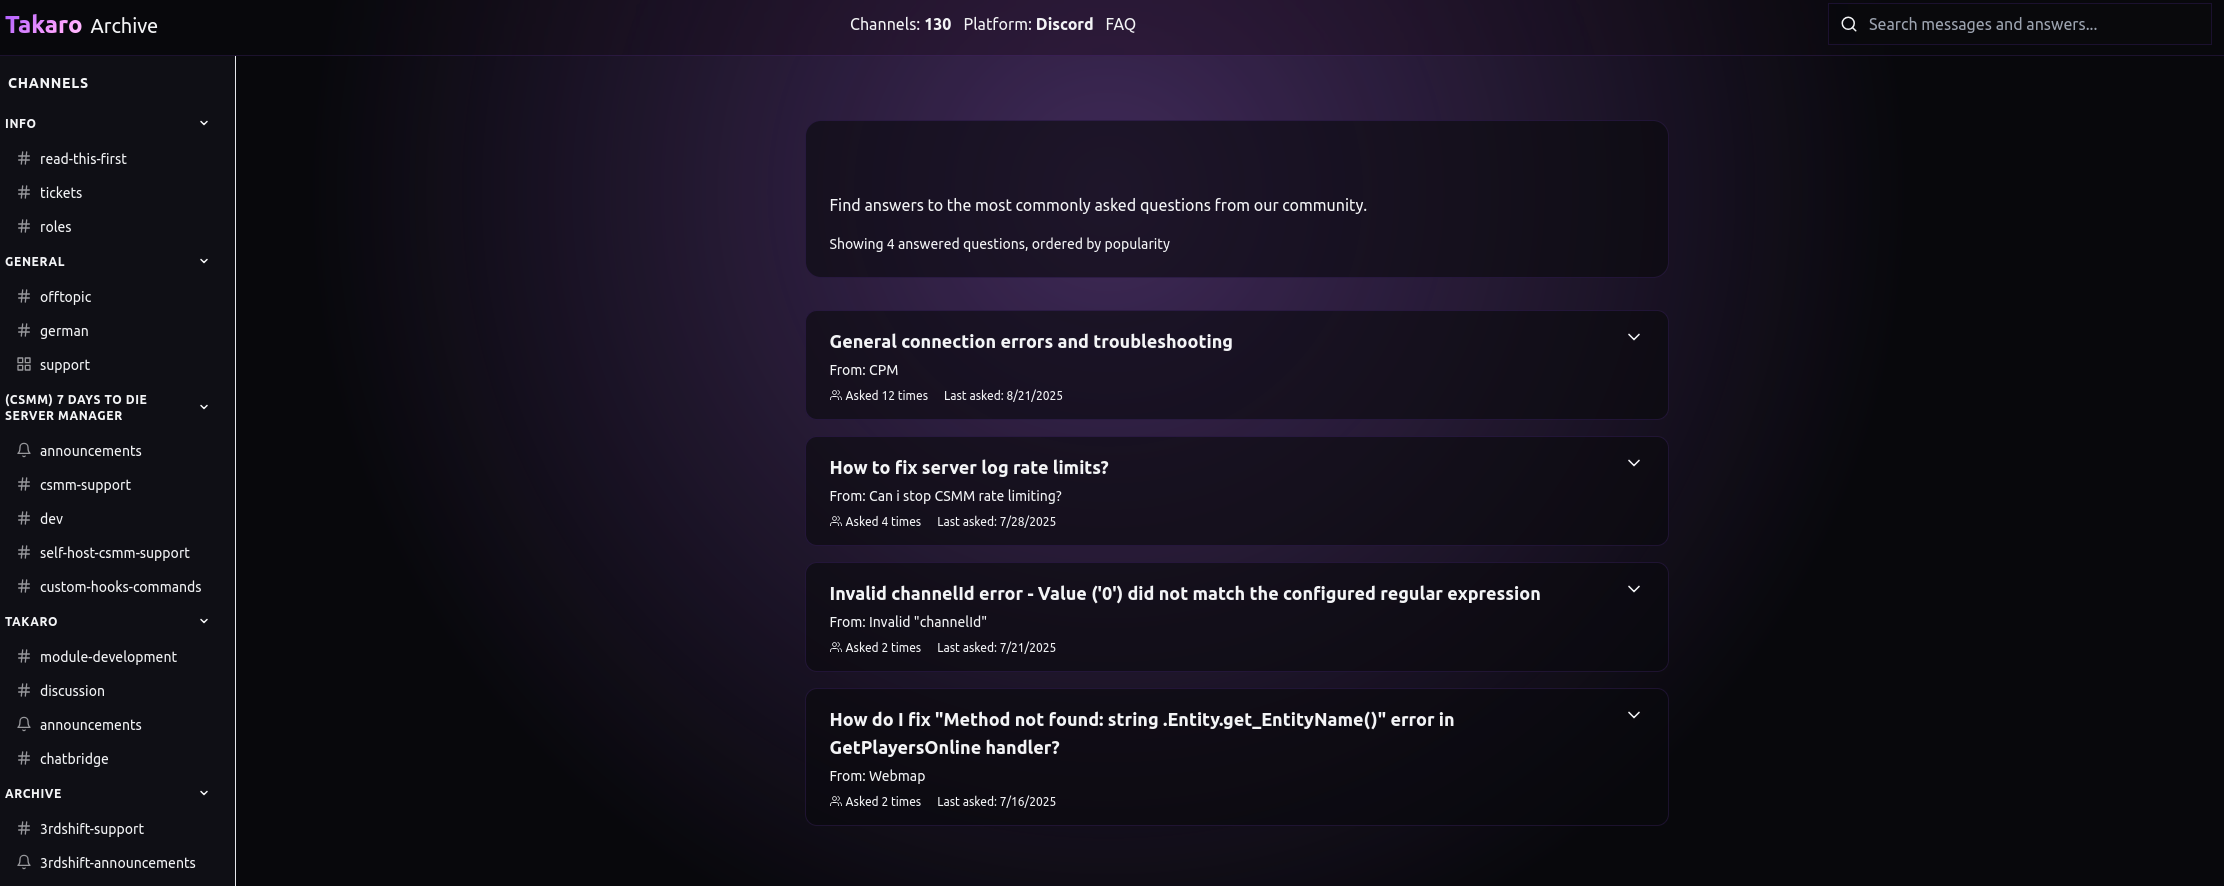Click the hash icon beside custom-hooks-commands

pyautogui.click(x=24, y=586)
